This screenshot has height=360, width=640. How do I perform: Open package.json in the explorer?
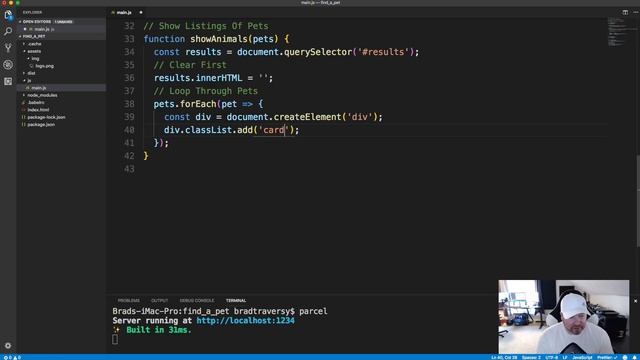pyautogui.click(x=41, y=124)
